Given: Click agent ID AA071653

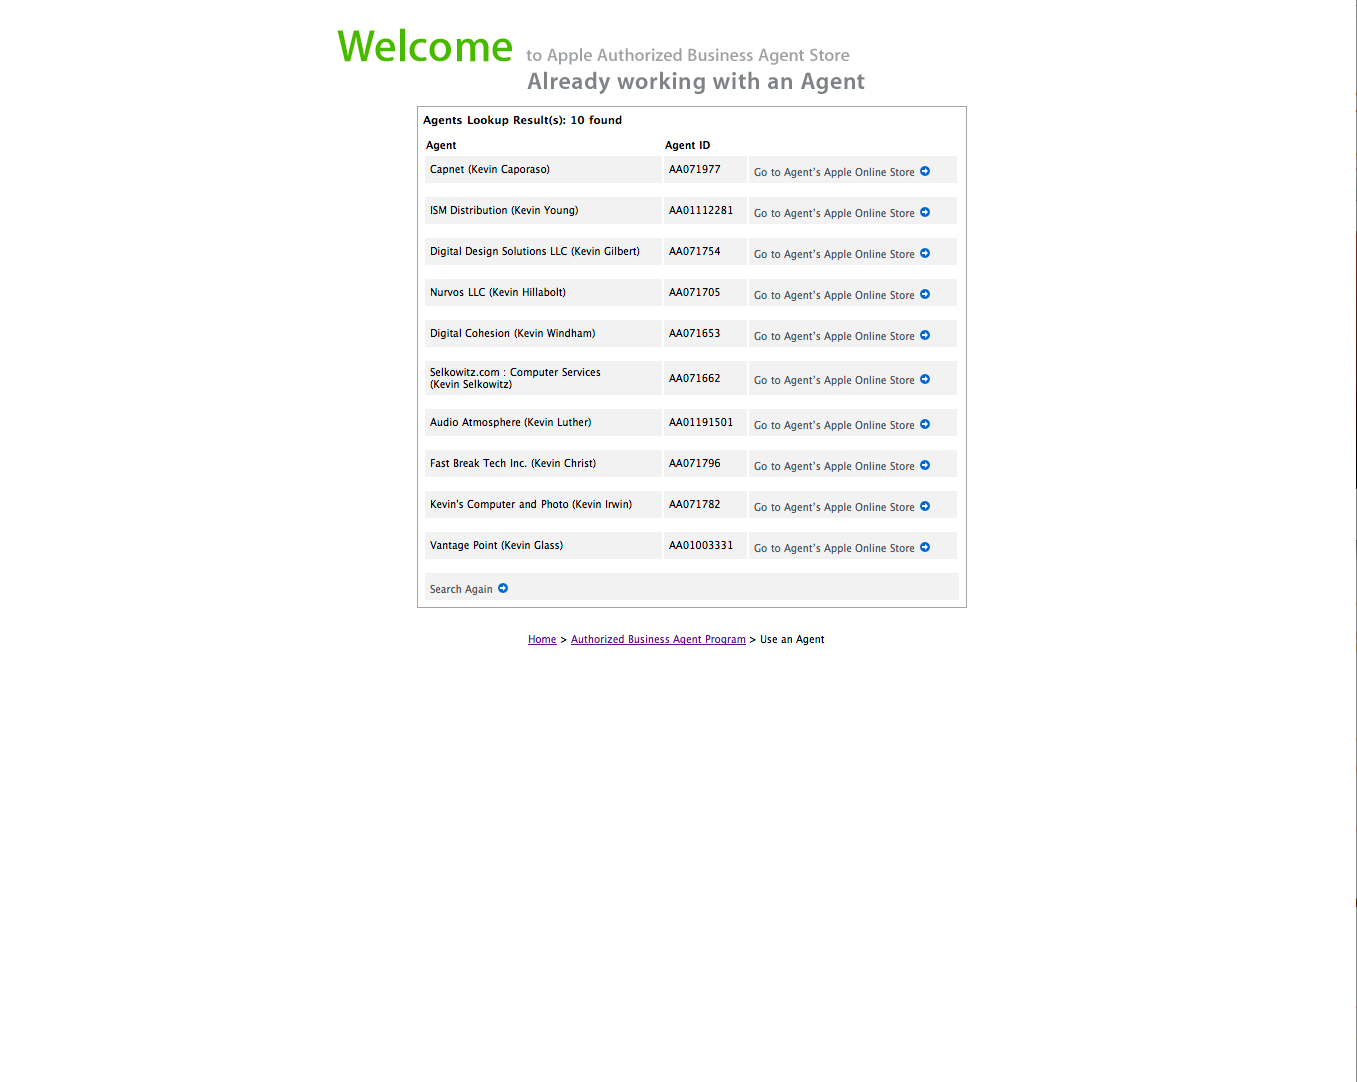Looking at the screenshot, I should click(x=695, y=333).
